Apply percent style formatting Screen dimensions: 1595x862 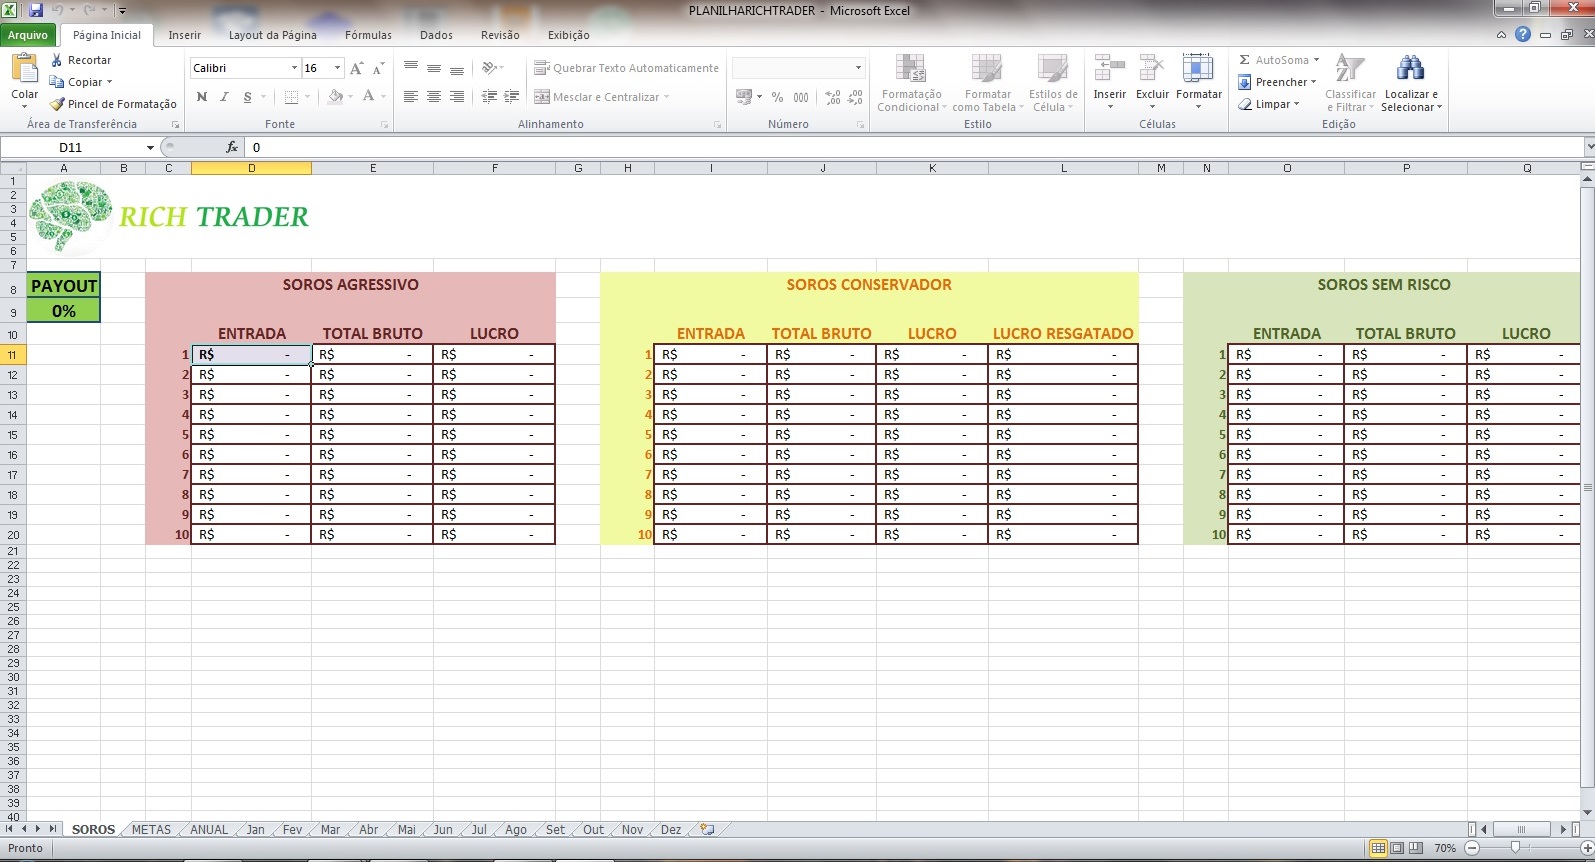[x=777, y=97]
